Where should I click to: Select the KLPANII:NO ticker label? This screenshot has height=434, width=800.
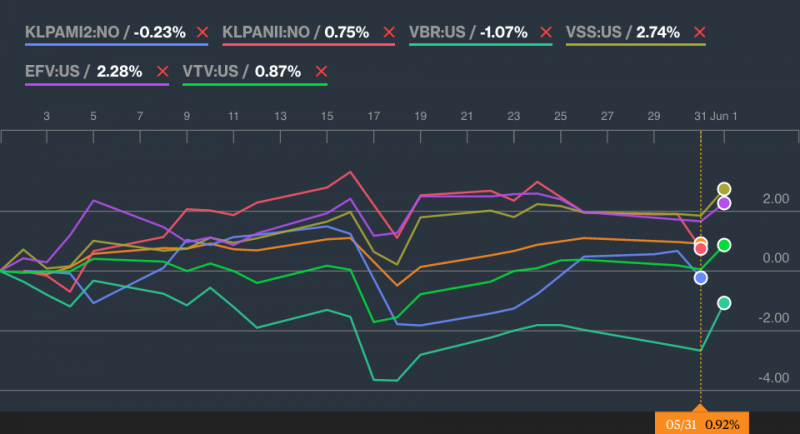tap(266, 32)
